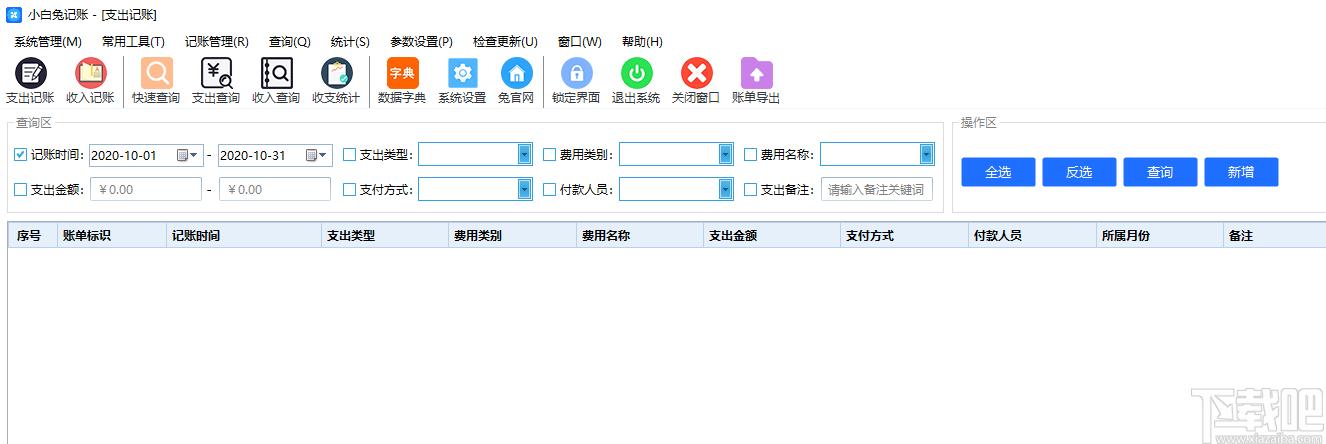Image resolution: width=1326 pixels, height=444 pixels.
Task: Open the 统计(S) menu
Action: click(x=350, y=42)
